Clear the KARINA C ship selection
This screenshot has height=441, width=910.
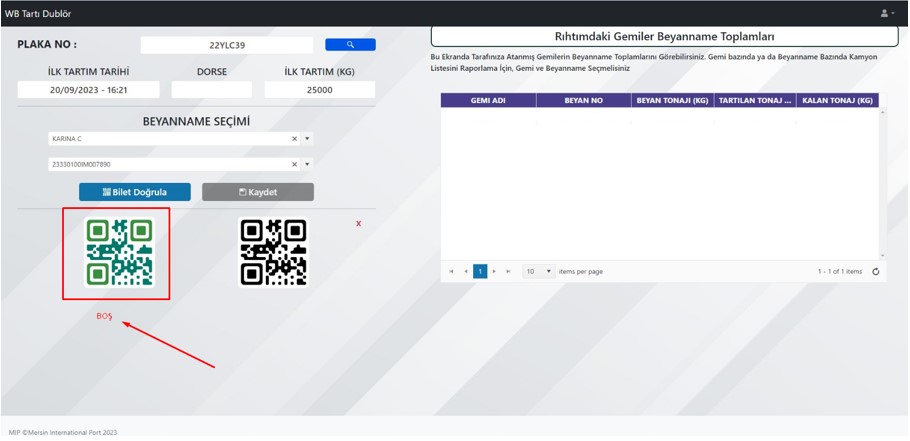click(294, 139)
